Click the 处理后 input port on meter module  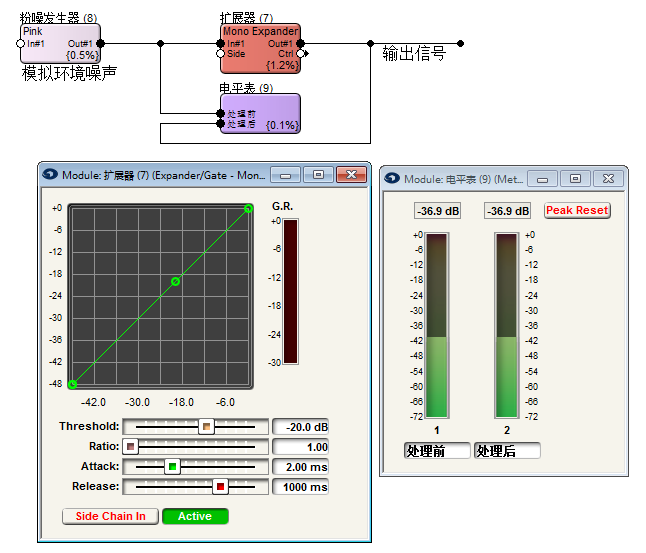220,123
